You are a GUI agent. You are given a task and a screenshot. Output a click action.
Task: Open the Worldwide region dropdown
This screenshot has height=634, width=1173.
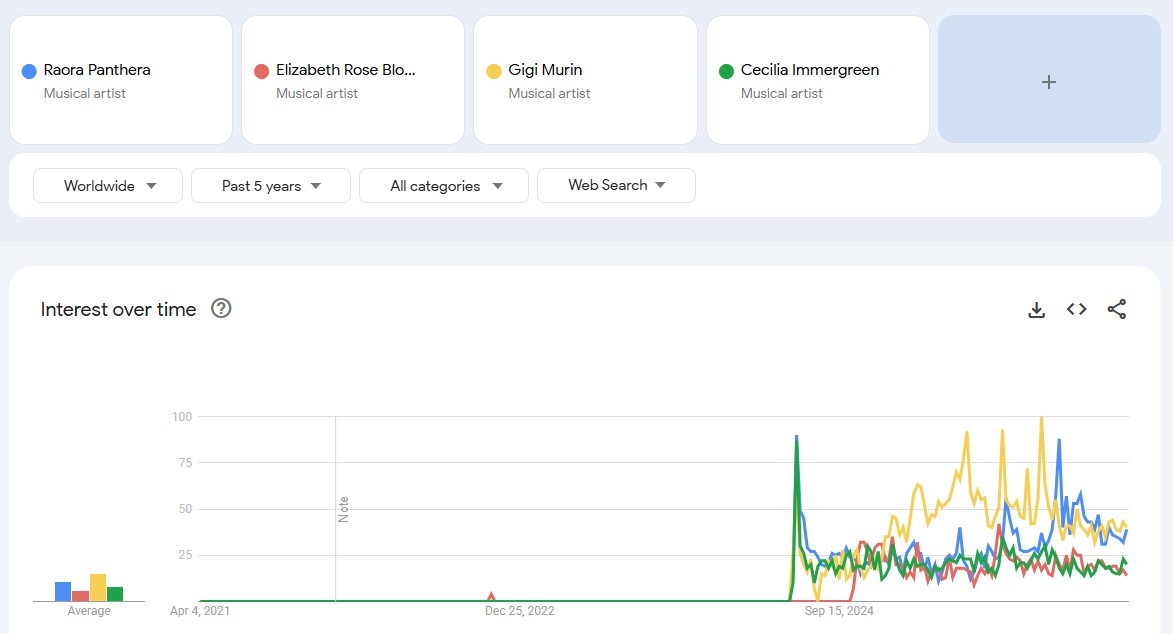pos(108,186)
